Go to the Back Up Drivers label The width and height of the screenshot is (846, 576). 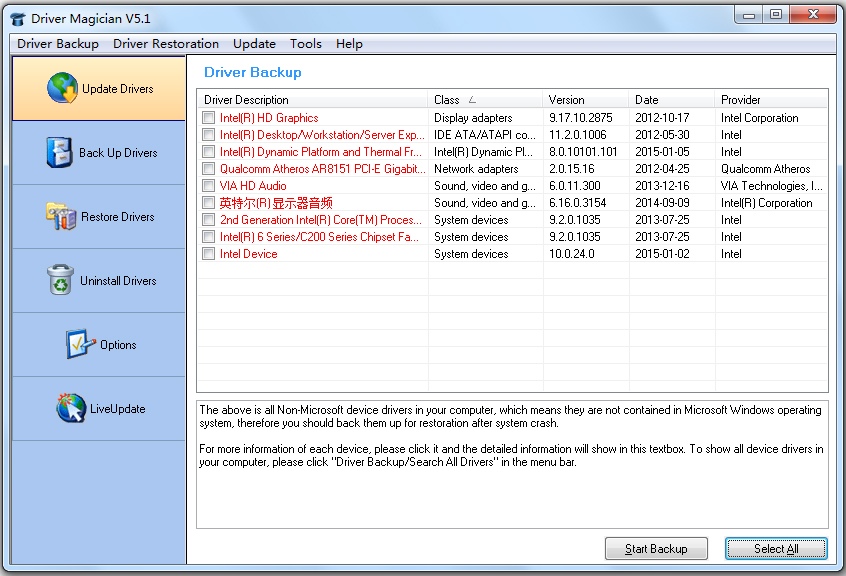[x=118, y=153]
